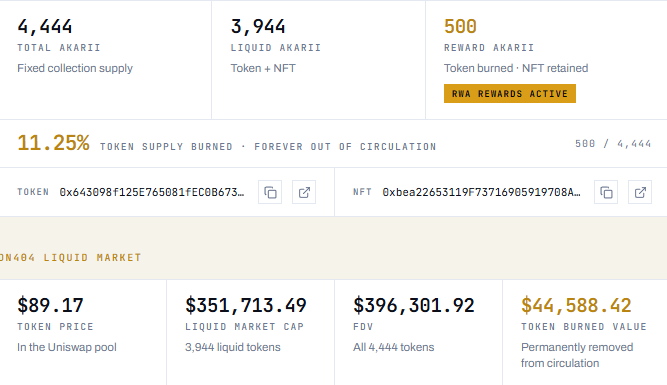Click '3,944 liquid tokens' description
Screen dimensions: 667x385
click(x=233, y=347)
